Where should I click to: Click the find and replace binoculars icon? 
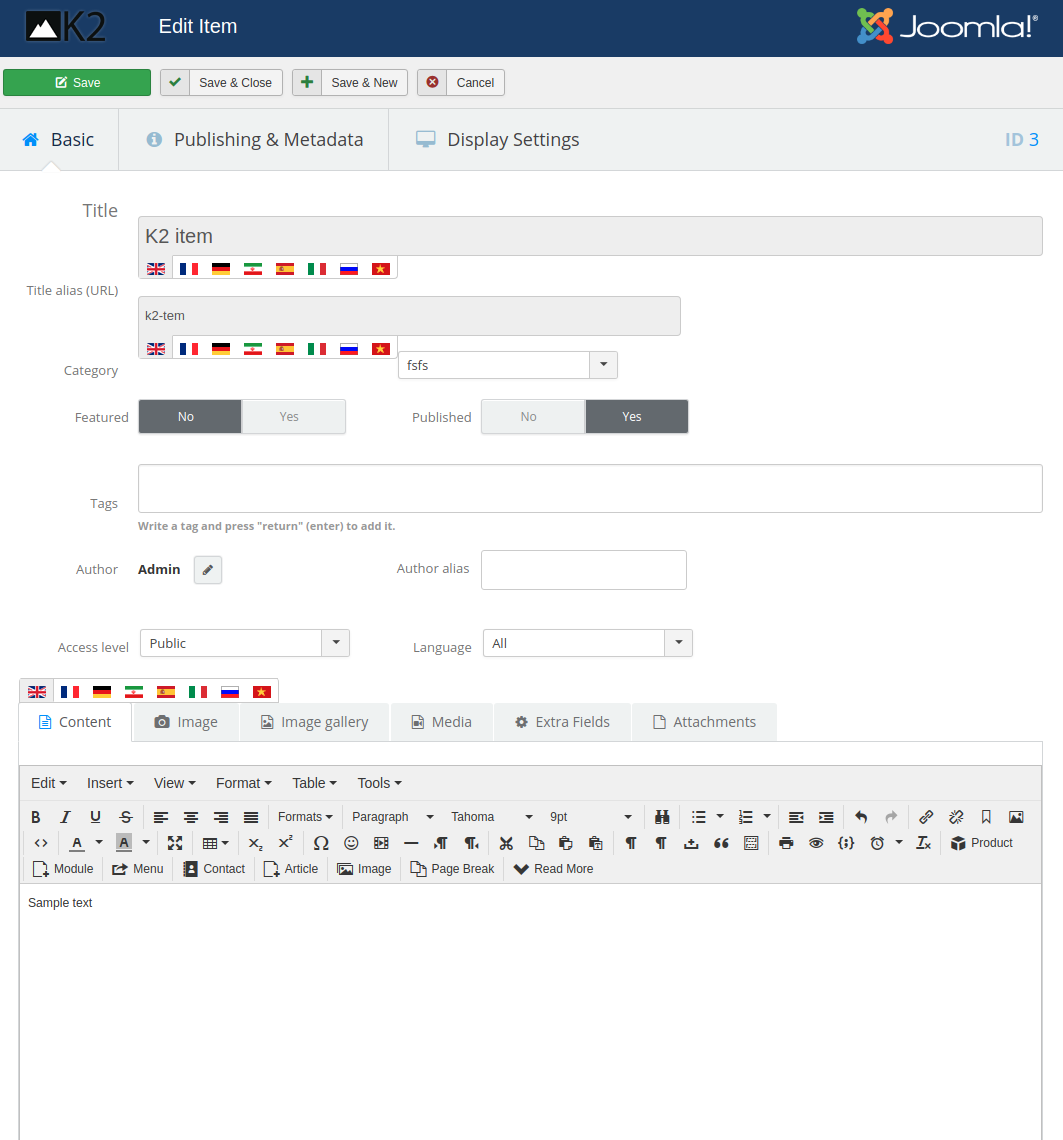click(661, 817)
